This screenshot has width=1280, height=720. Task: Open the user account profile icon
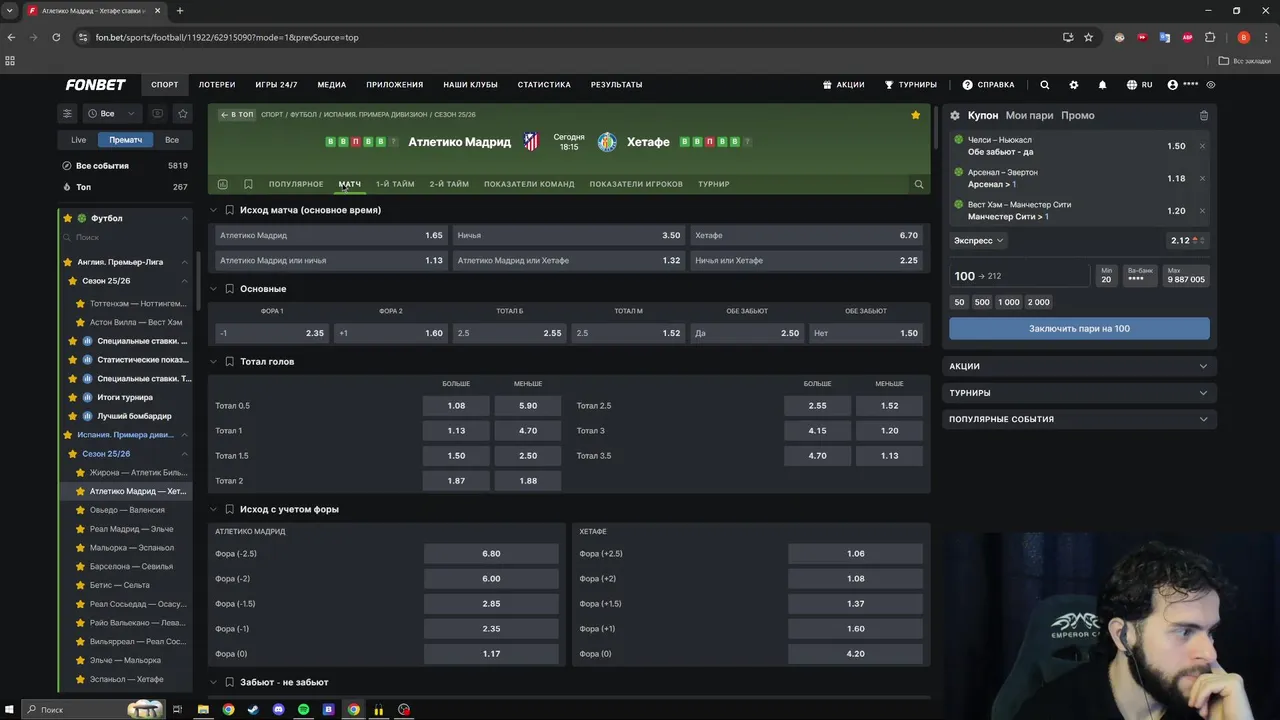pos(1172,85)
